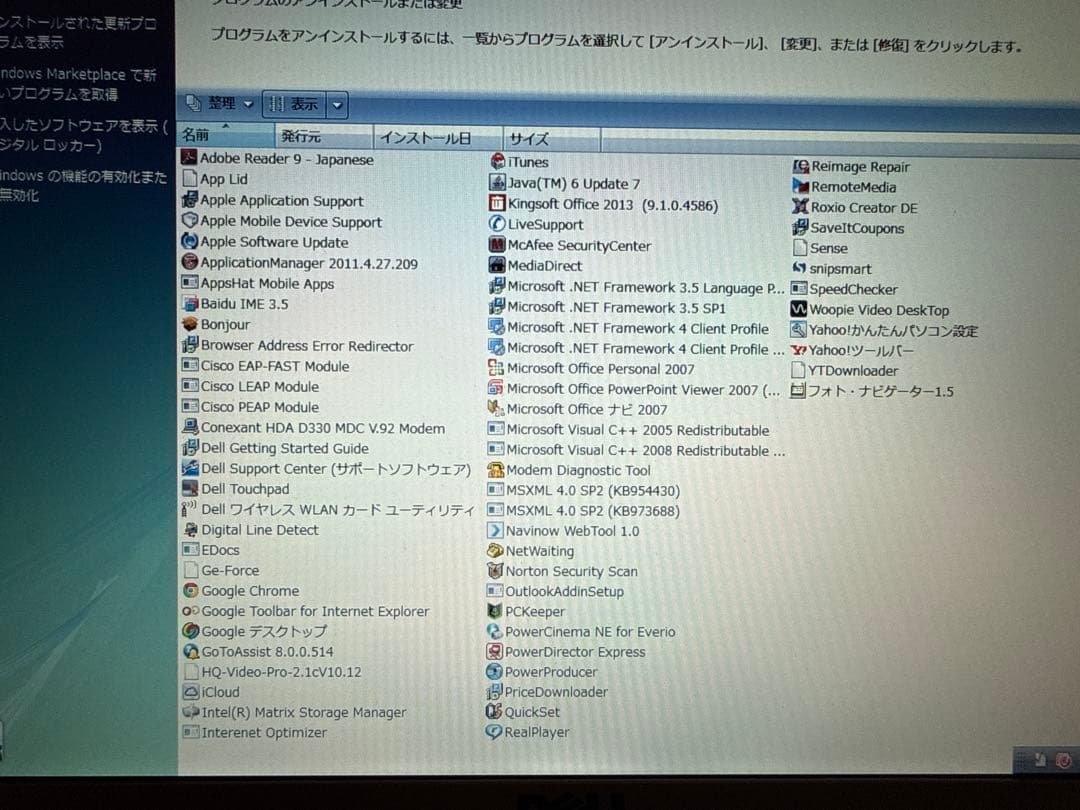Select the YTDownloader entry
The image size is (1080, 810).
[844, 370]
